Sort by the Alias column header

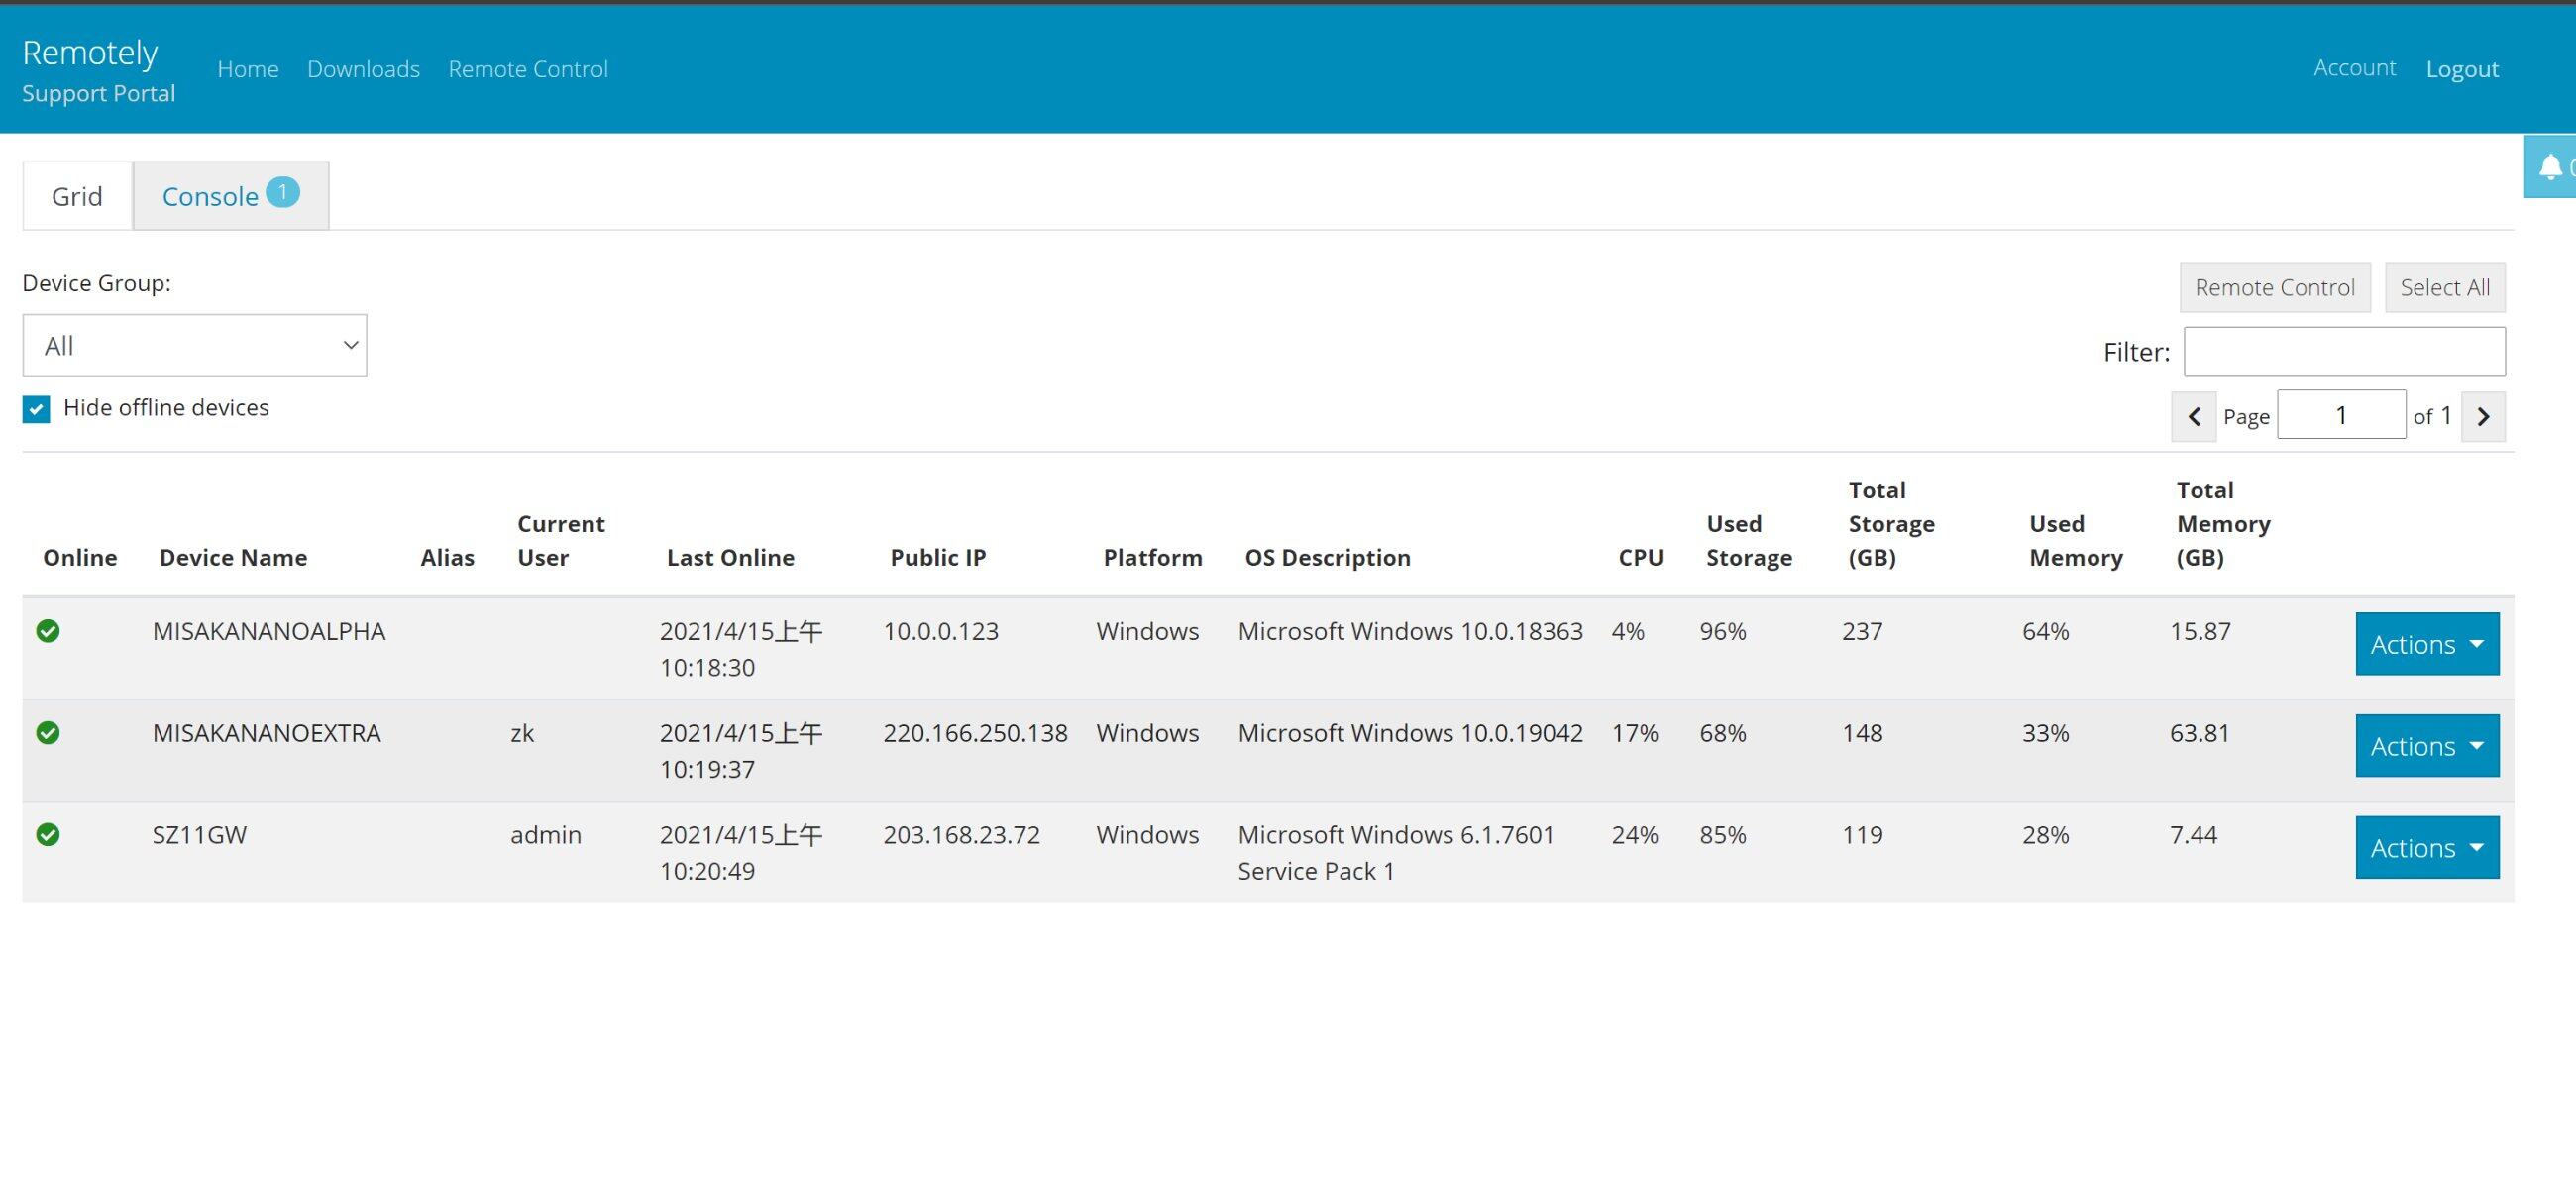point(447,557)
